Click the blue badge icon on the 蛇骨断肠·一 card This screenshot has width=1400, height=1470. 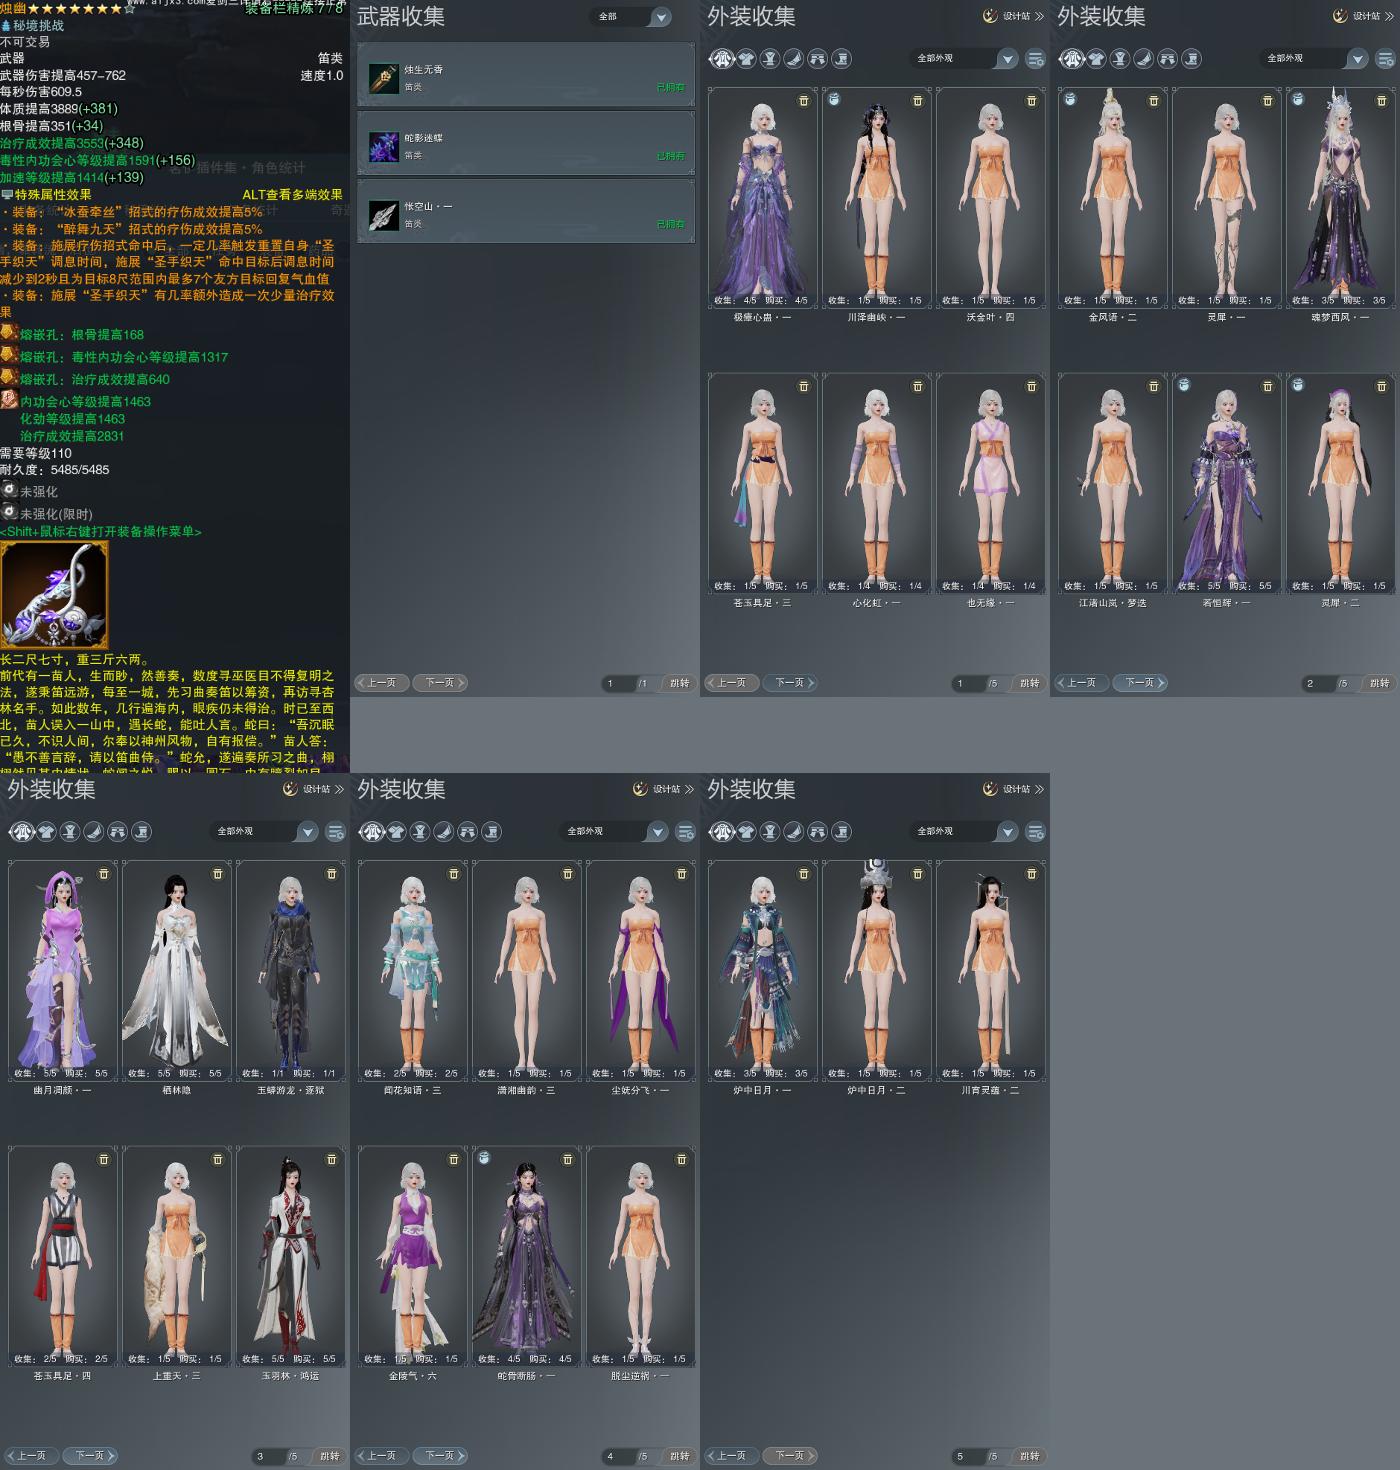484,1158
